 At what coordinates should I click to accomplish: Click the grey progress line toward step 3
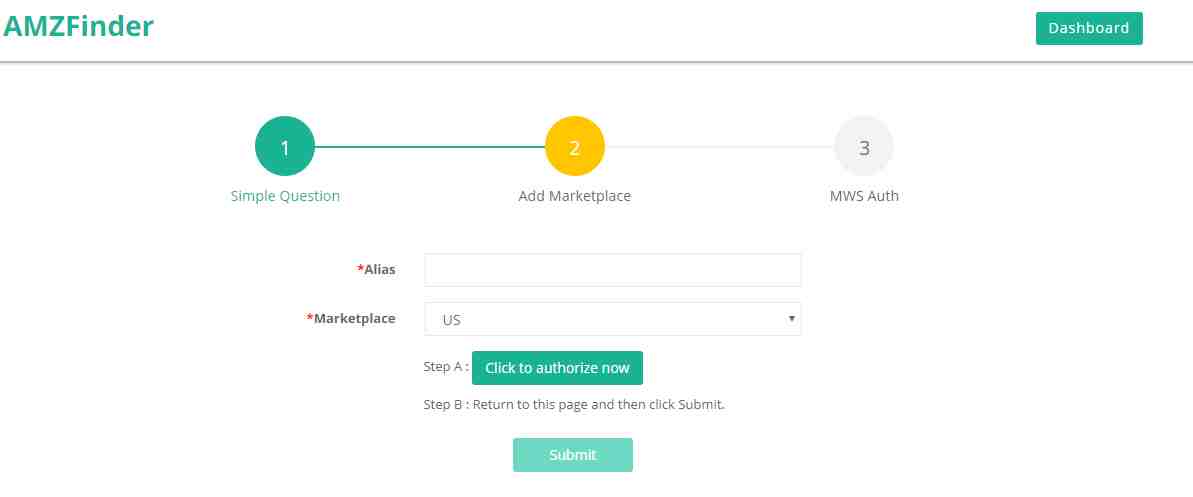719,146
